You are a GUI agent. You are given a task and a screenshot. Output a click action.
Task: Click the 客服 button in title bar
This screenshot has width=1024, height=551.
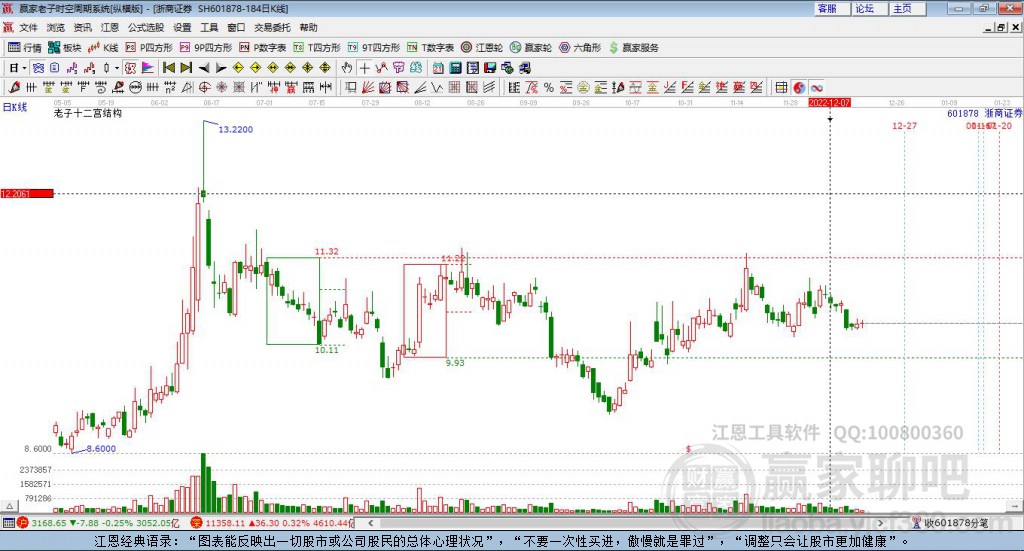click(831, 8)
